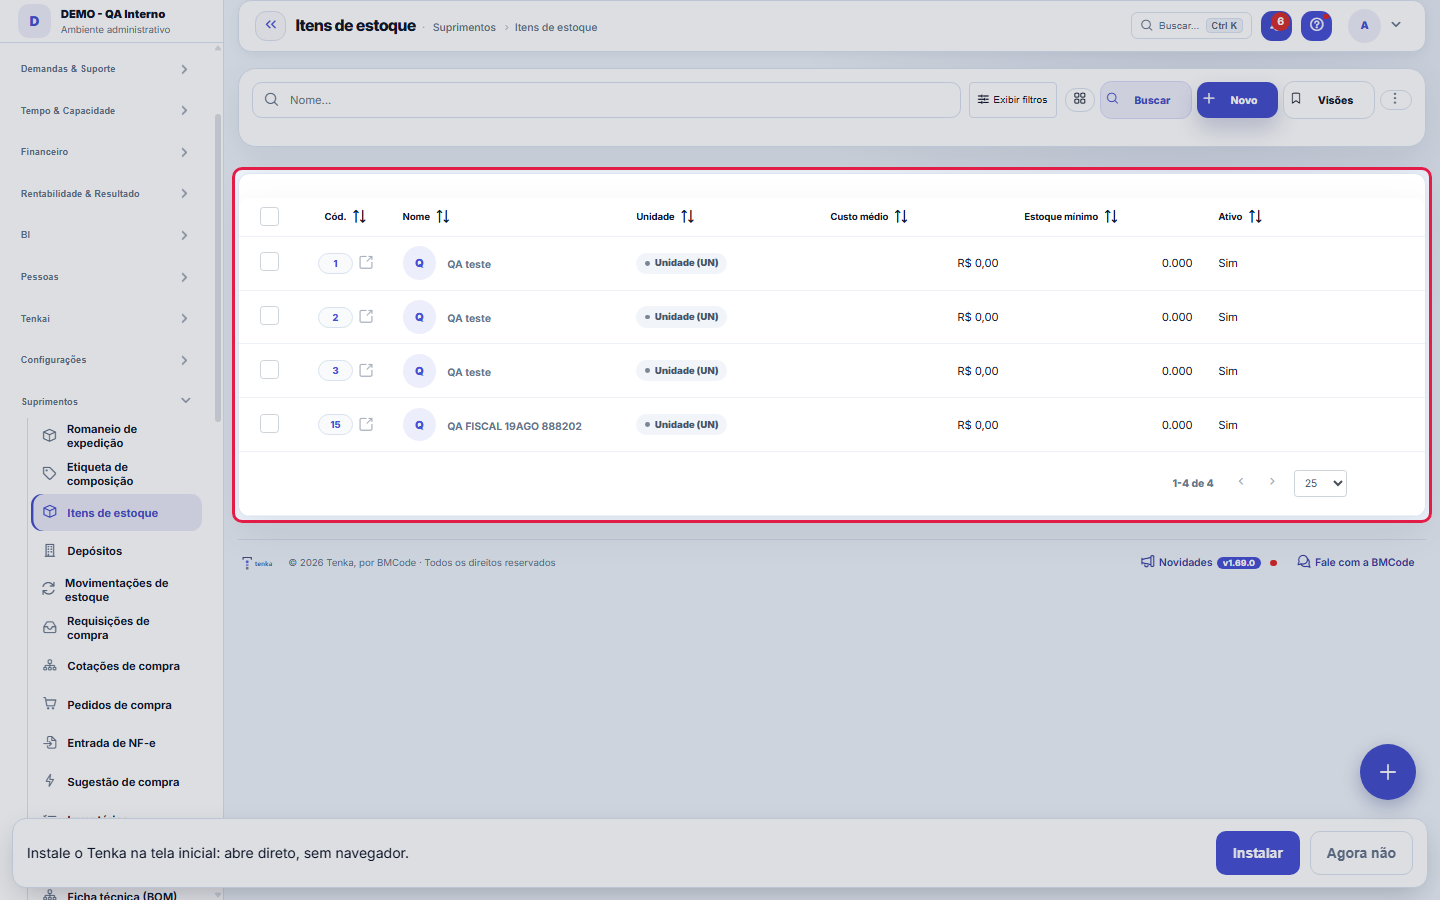This screenshot has width=1440, height=900.
Task: Click Exibir filtros button
Action: point(1013,100)
